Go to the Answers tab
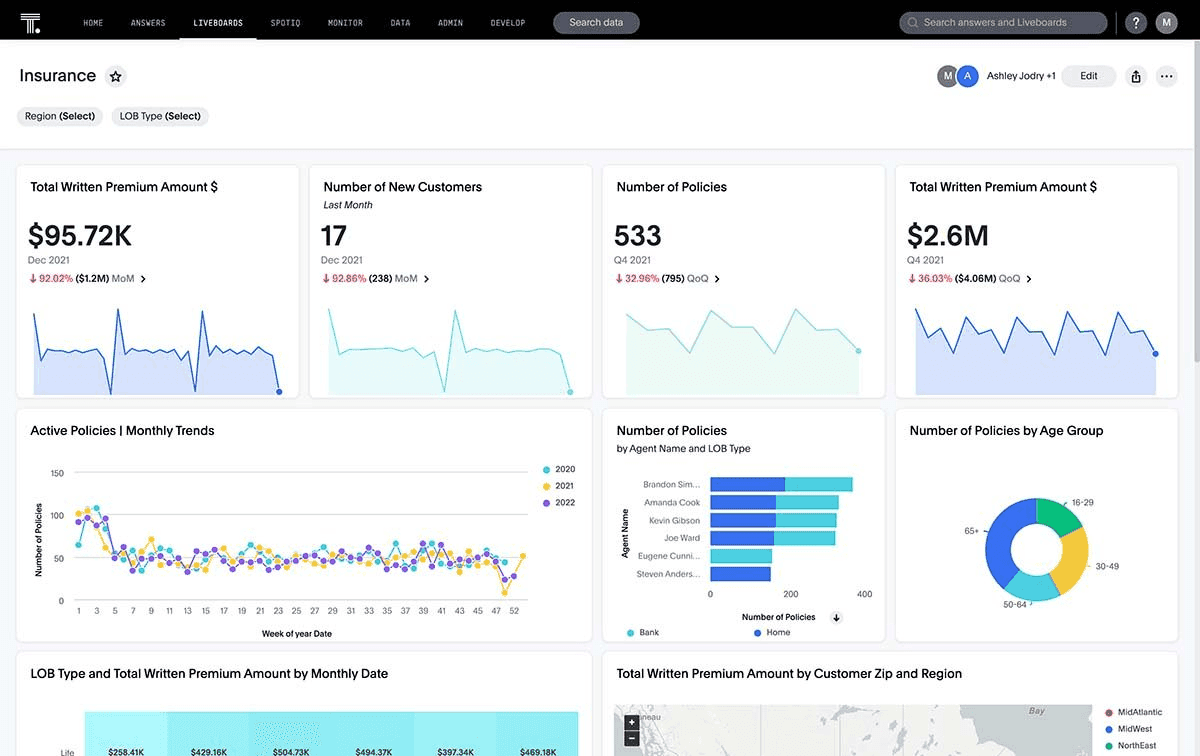Image resolution: width=1200 pixels, height=756 pixels. coord(148,22)
